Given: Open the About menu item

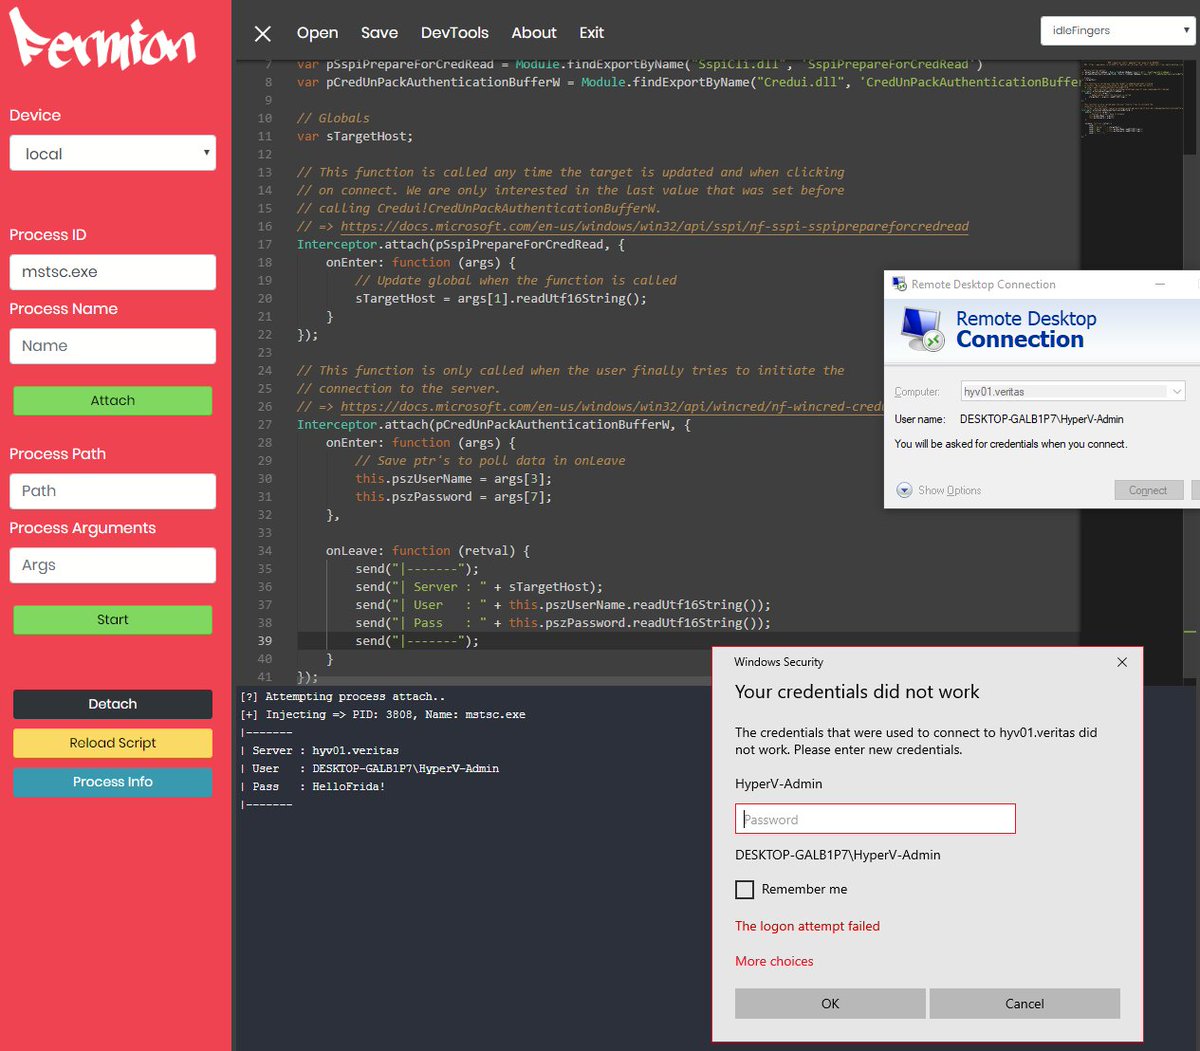Looking at the screenshot, I should point(534,33).
